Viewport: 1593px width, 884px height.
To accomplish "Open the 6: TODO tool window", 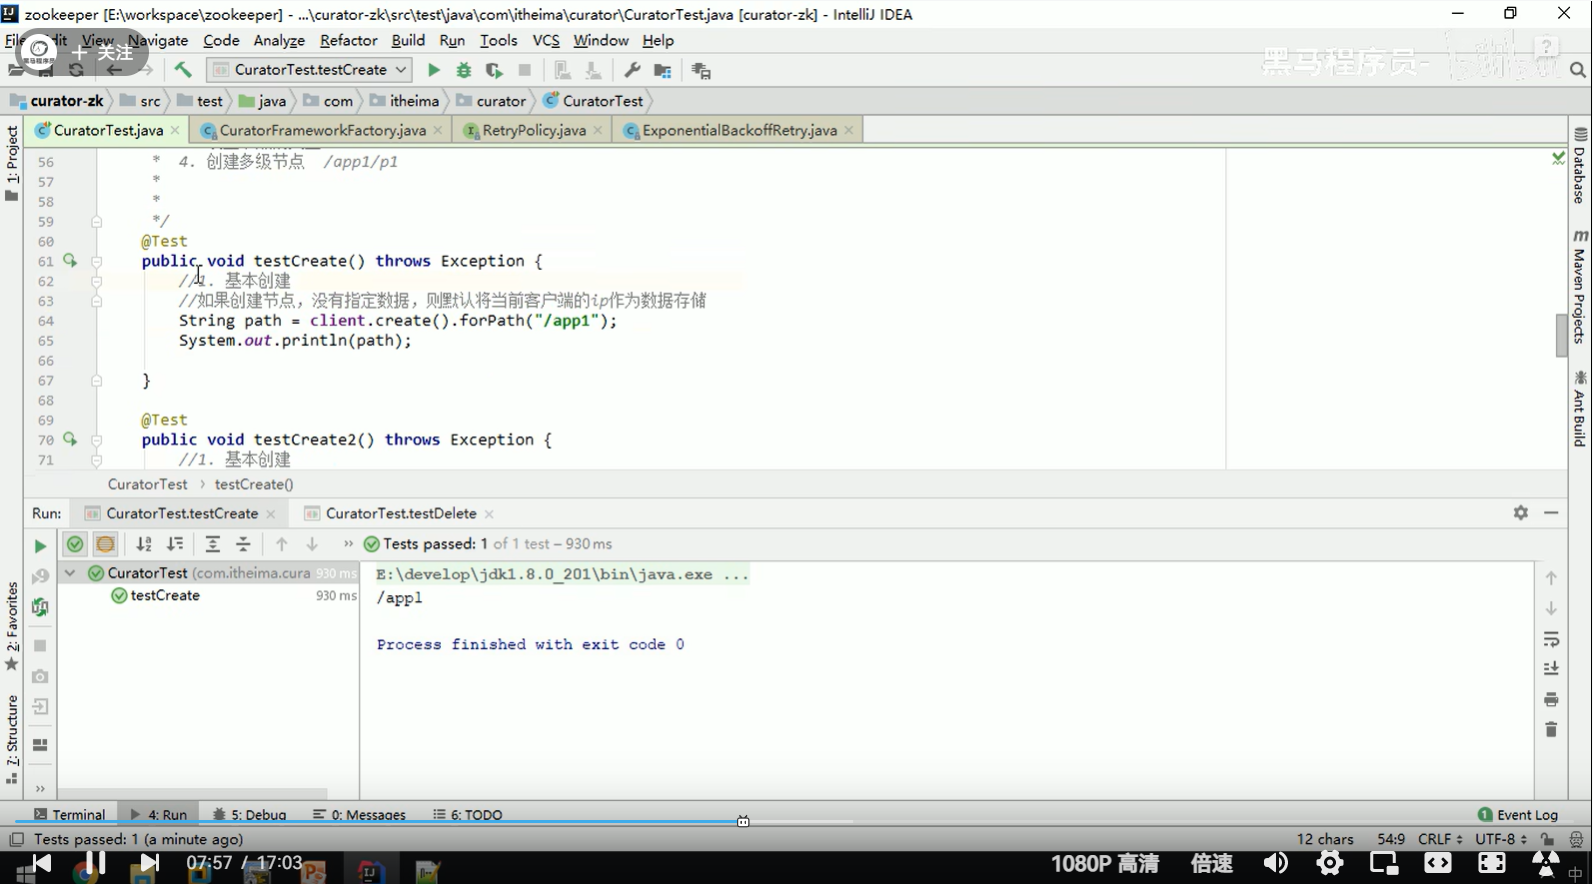I will point(468,814).
